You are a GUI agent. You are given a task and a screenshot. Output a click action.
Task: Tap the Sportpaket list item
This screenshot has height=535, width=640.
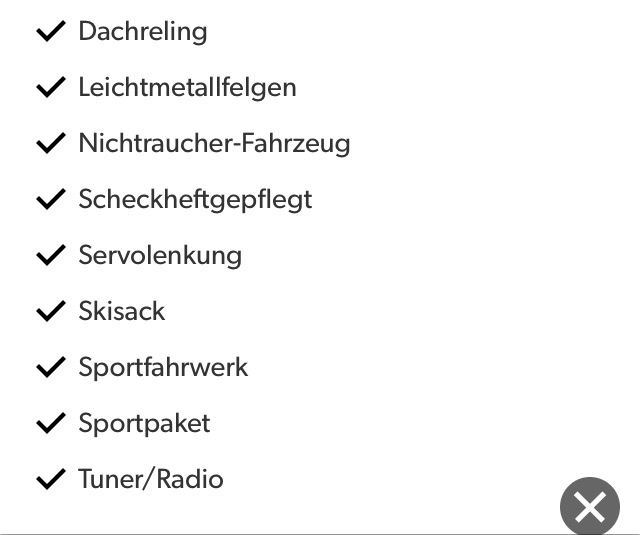(x=144, y=424)
